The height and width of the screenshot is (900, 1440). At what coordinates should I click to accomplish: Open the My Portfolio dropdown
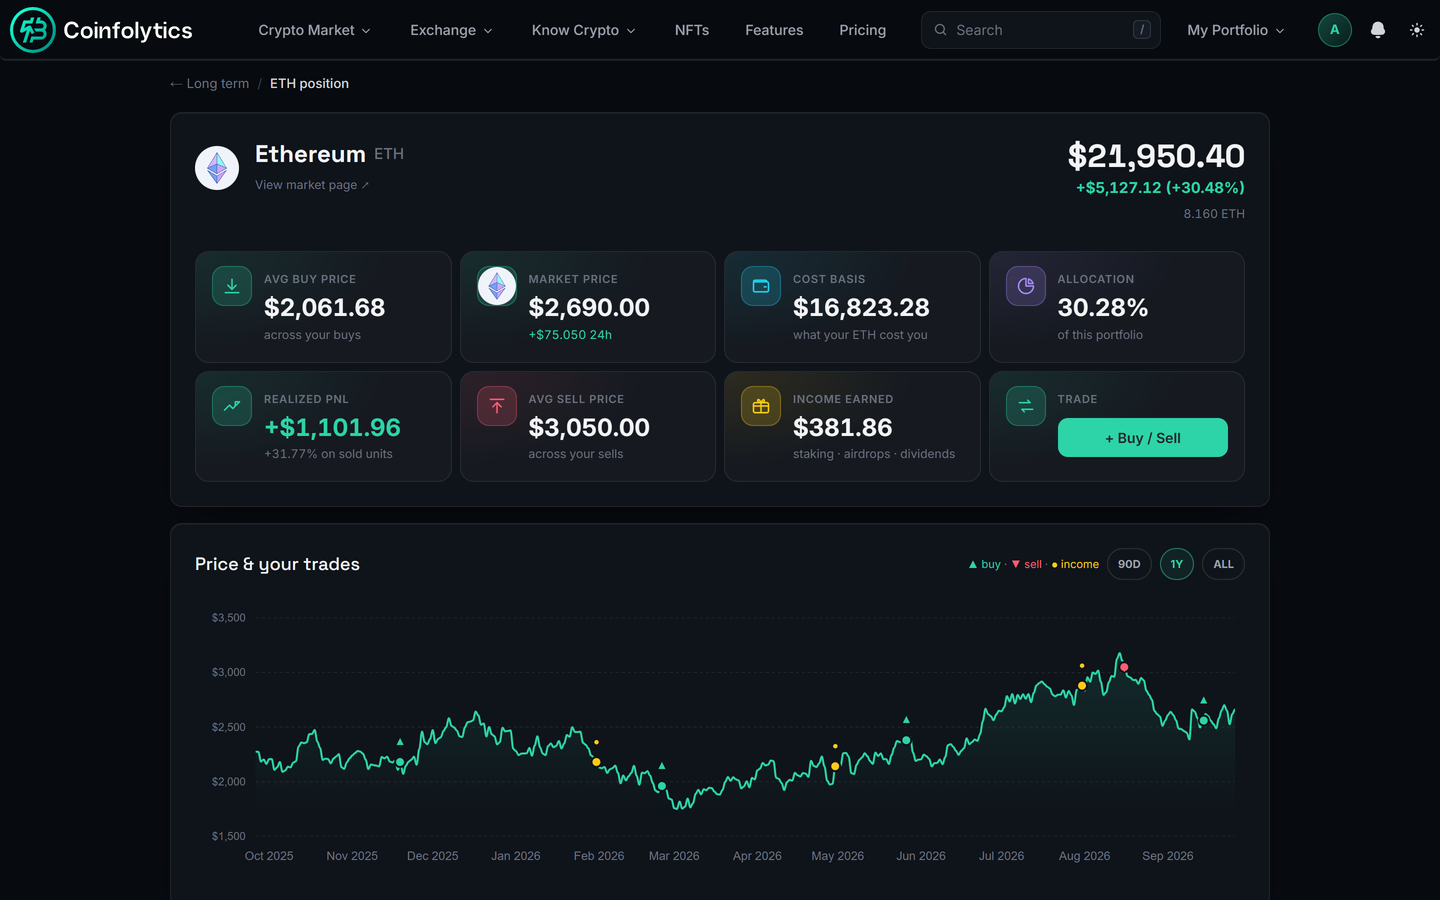(x=1235, y=30)
